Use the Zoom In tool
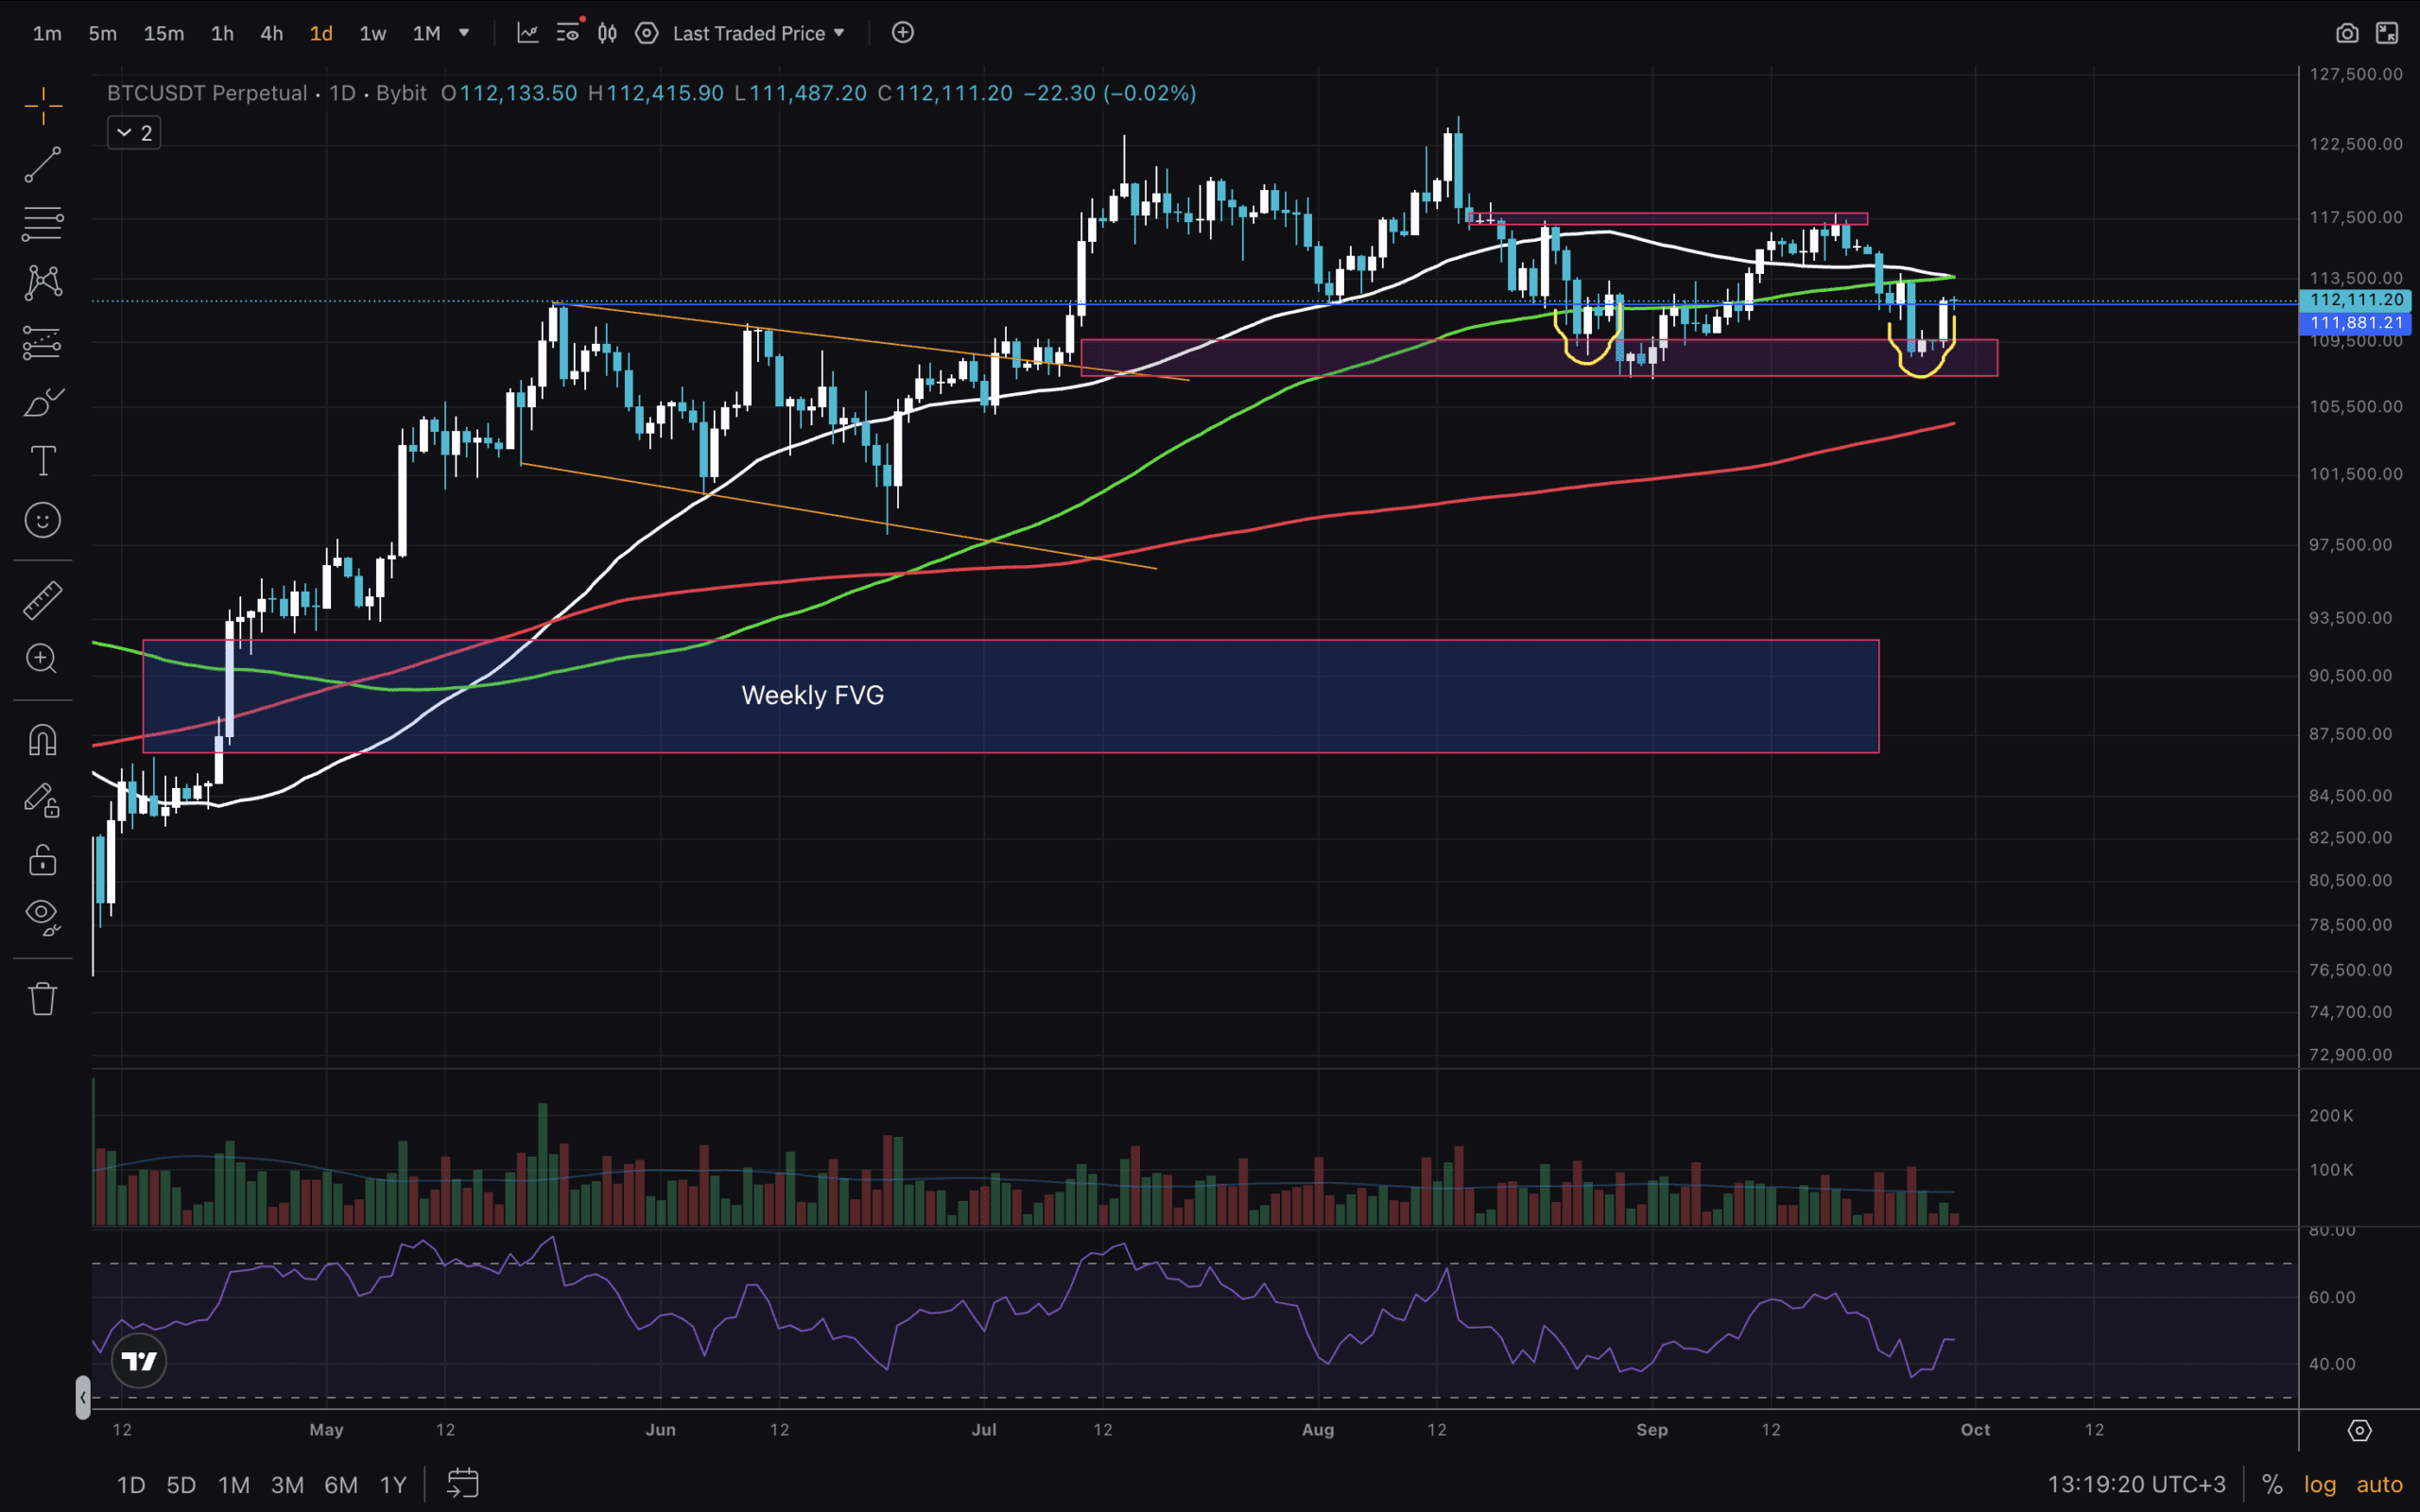This screenshot has height=1512, width=2420. click(x=42, y=658)
